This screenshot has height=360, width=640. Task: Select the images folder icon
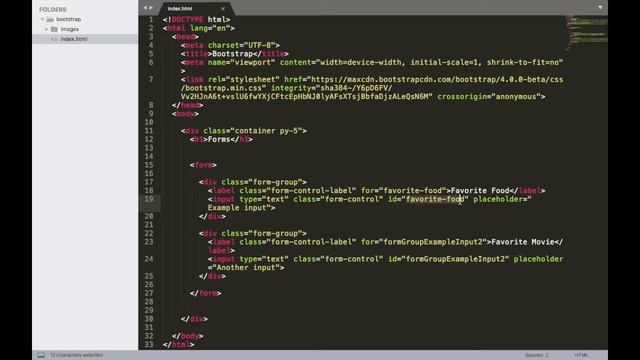coord(54,29)
